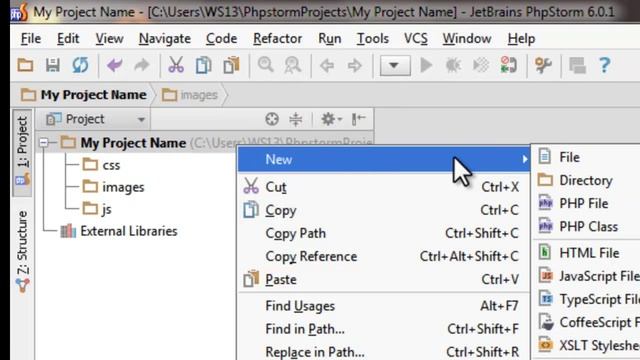
Task: Navigate Back with left arrow icon
Action: click(327, 65)
